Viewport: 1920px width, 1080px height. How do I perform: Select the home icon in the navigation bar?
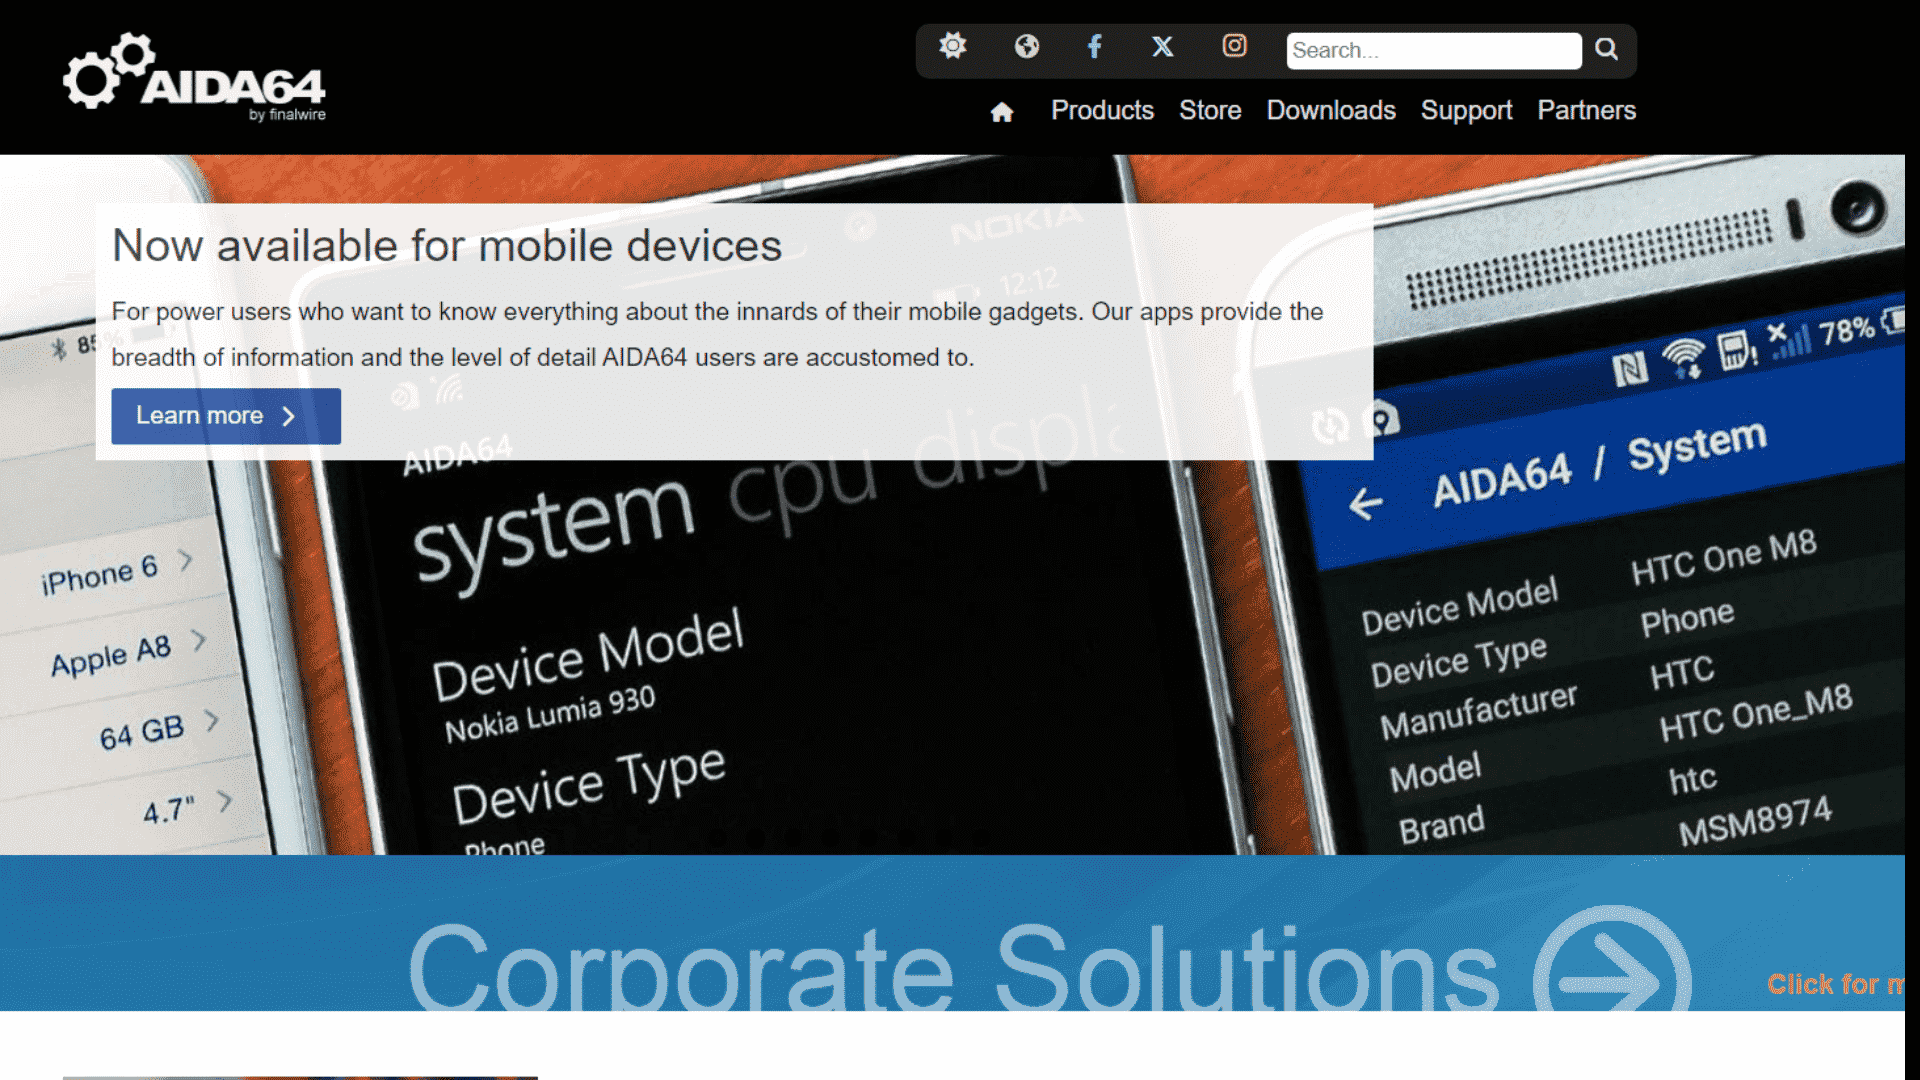[1002, 113]
